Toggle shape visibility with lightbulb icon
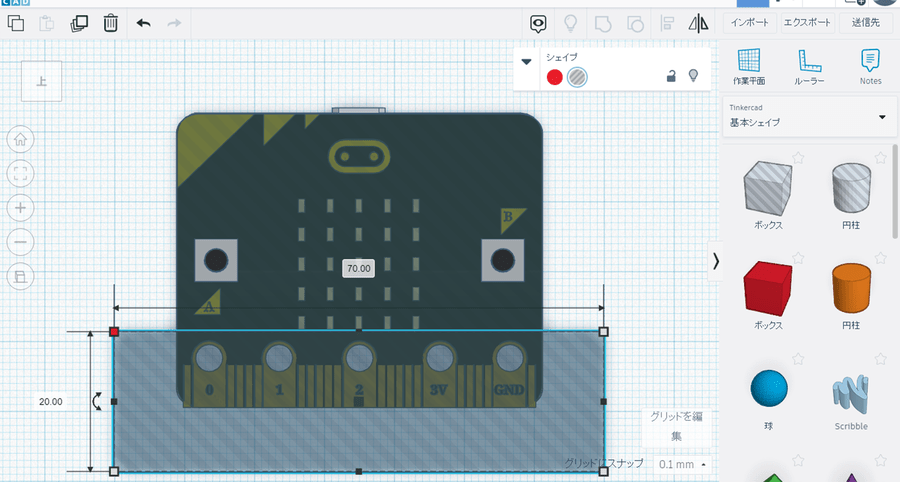 [692, 76]
